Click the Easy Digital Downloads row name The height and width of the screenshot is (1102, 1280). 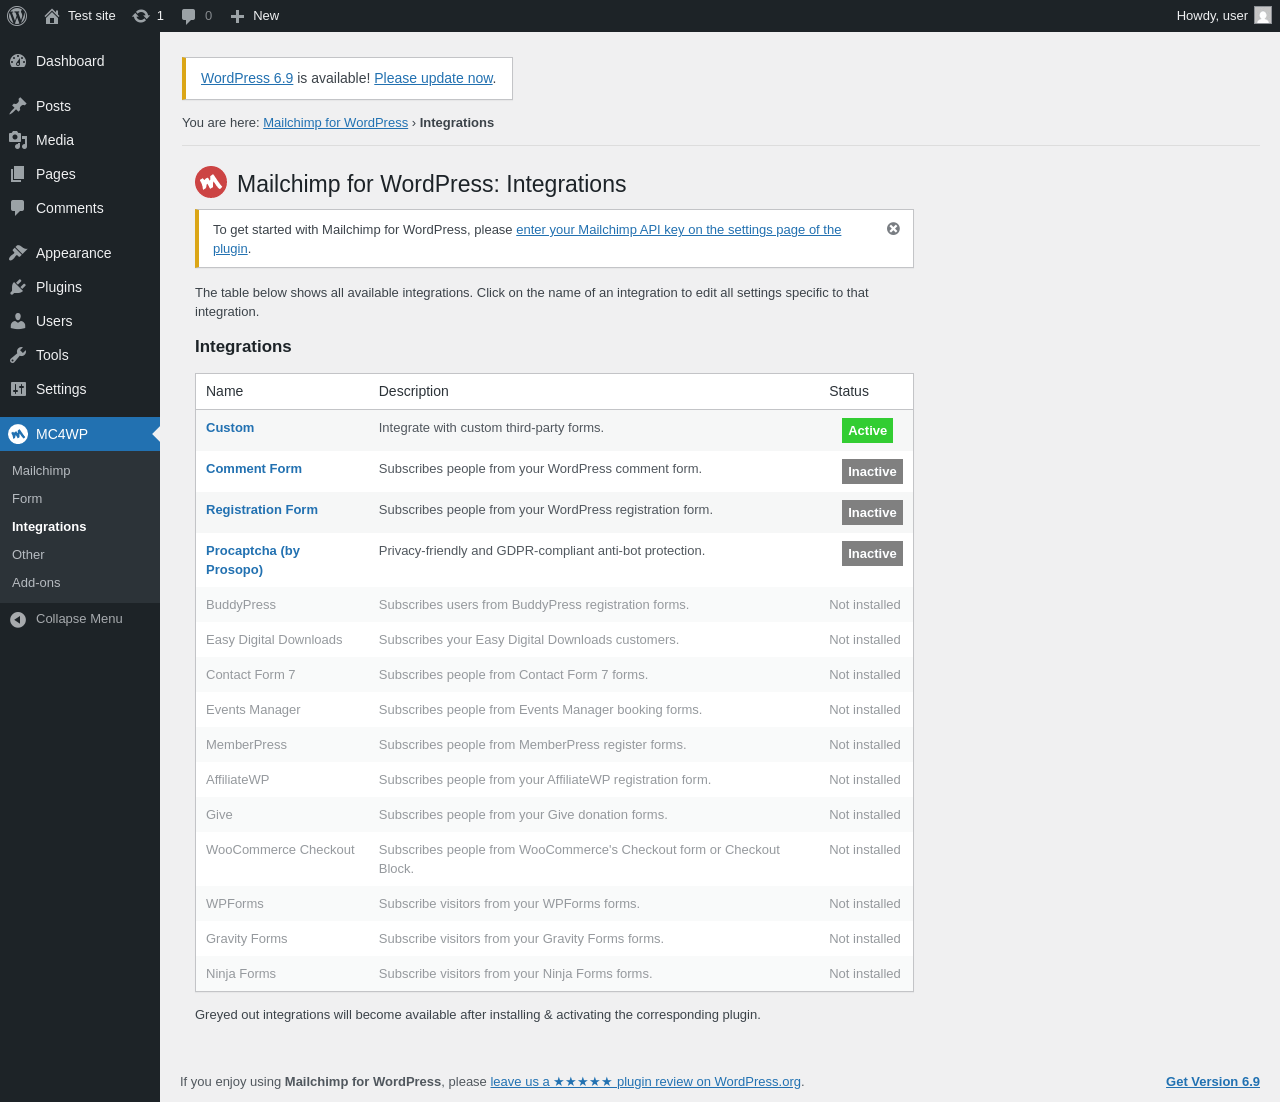pyautogui.click(x=274, y=640)
